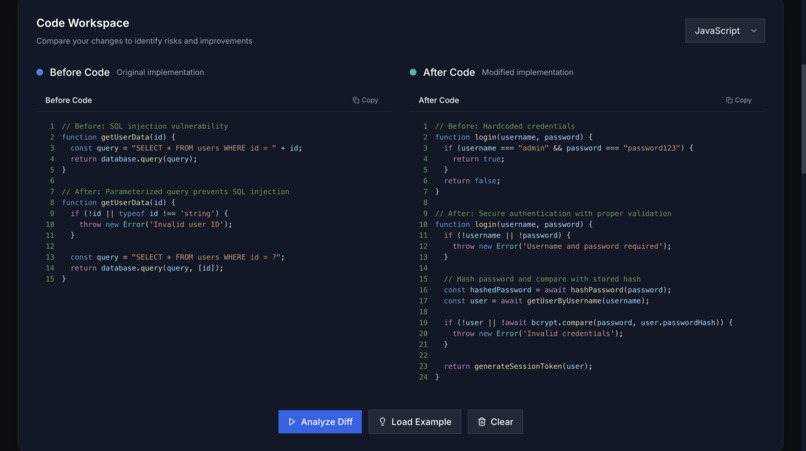Copy the After Code panel contents

(x=739, y=100)
